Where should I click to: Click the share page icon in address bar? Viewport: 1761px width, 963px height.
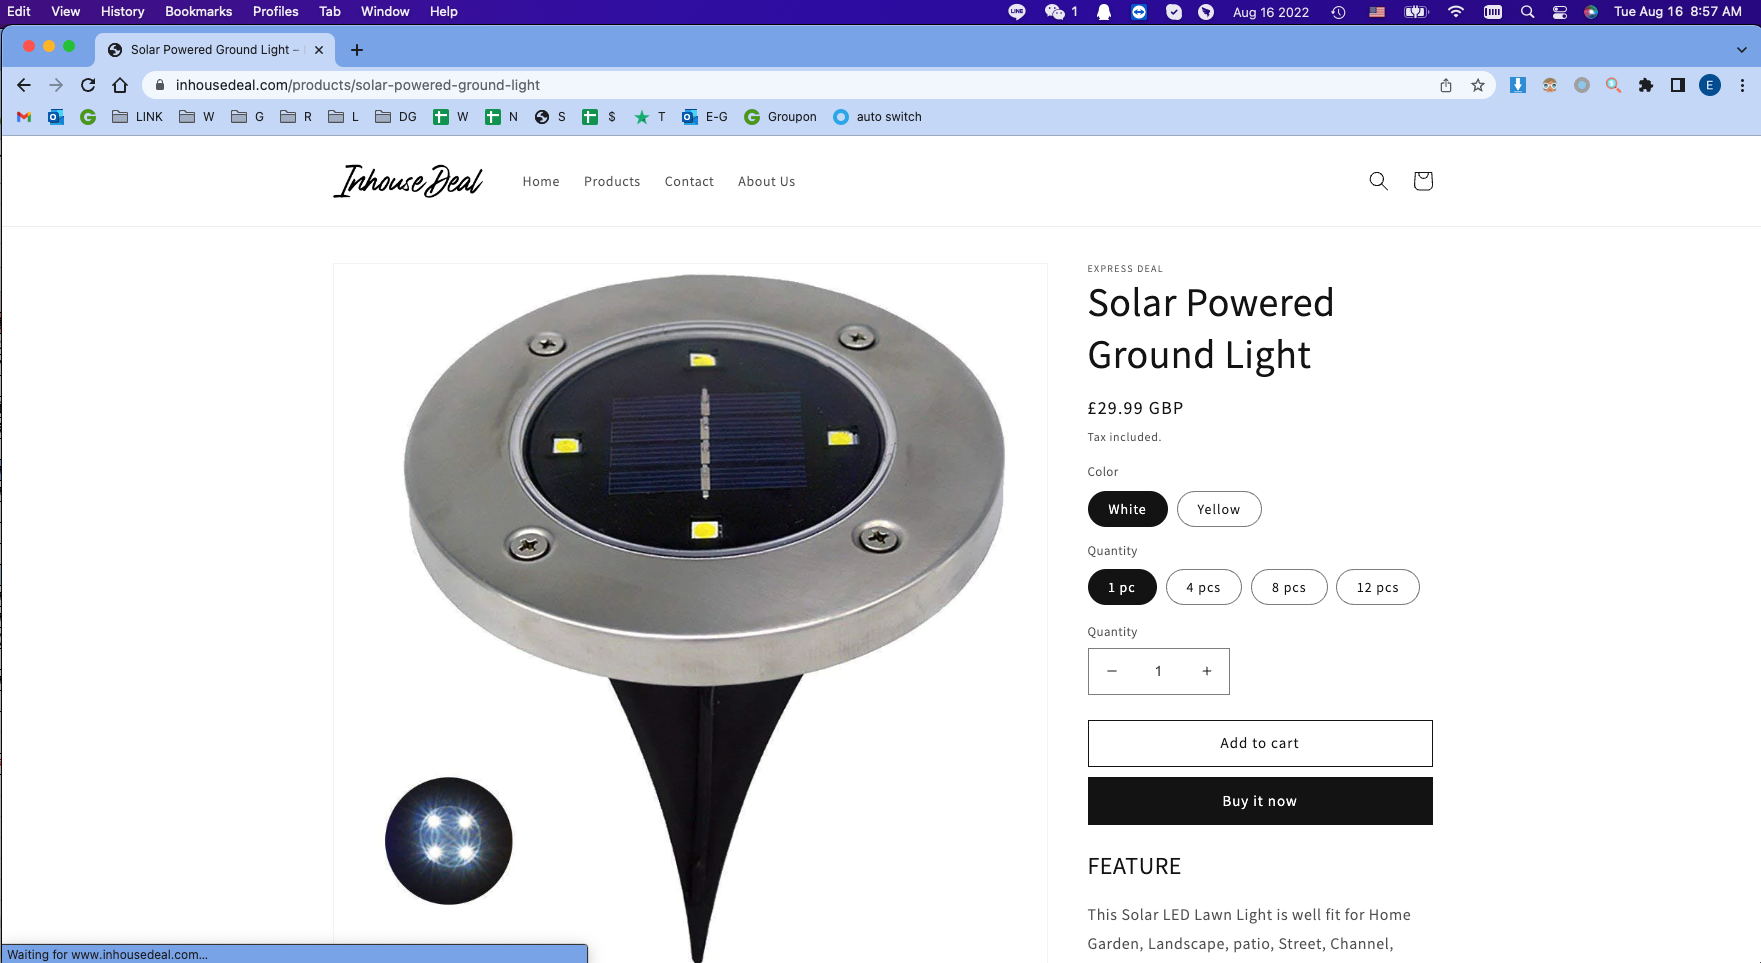tap(1446, 85)
